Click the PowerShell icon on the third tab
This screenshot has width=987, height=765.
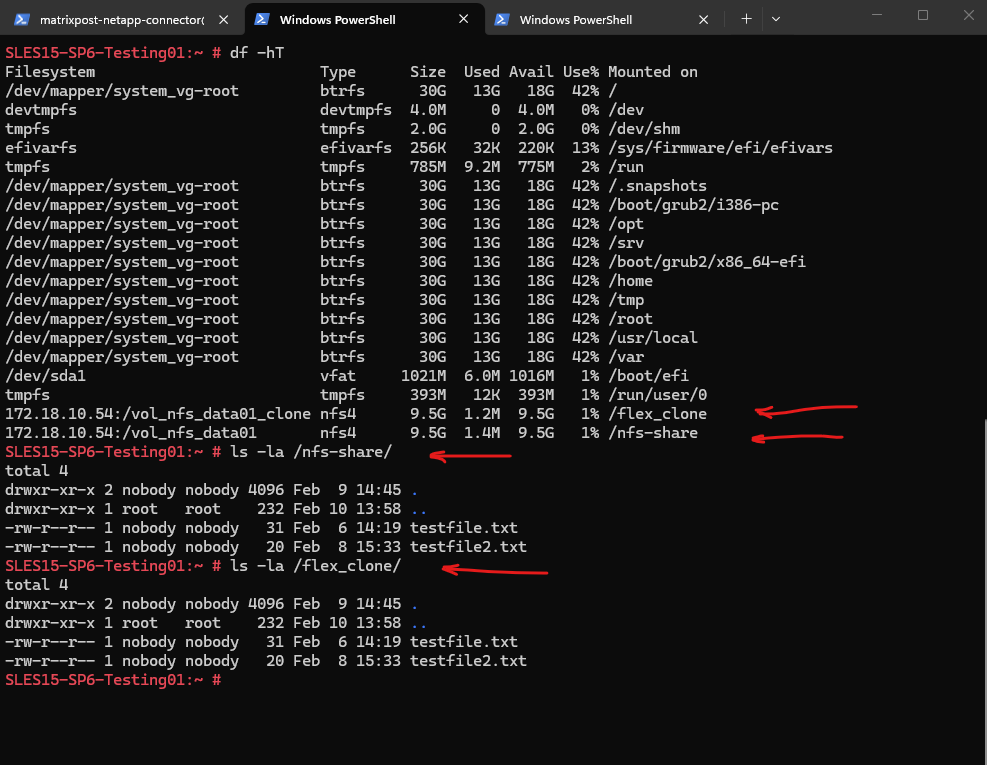[x=502, y=19]
